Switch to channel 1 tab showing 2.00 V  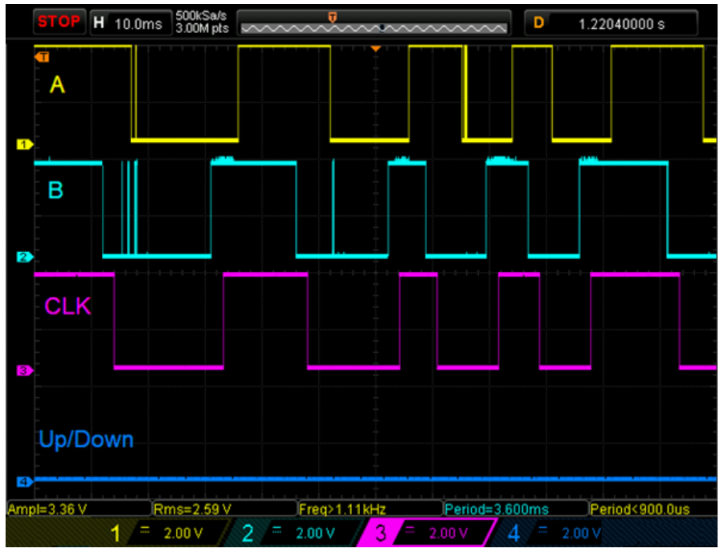(158, 532)
